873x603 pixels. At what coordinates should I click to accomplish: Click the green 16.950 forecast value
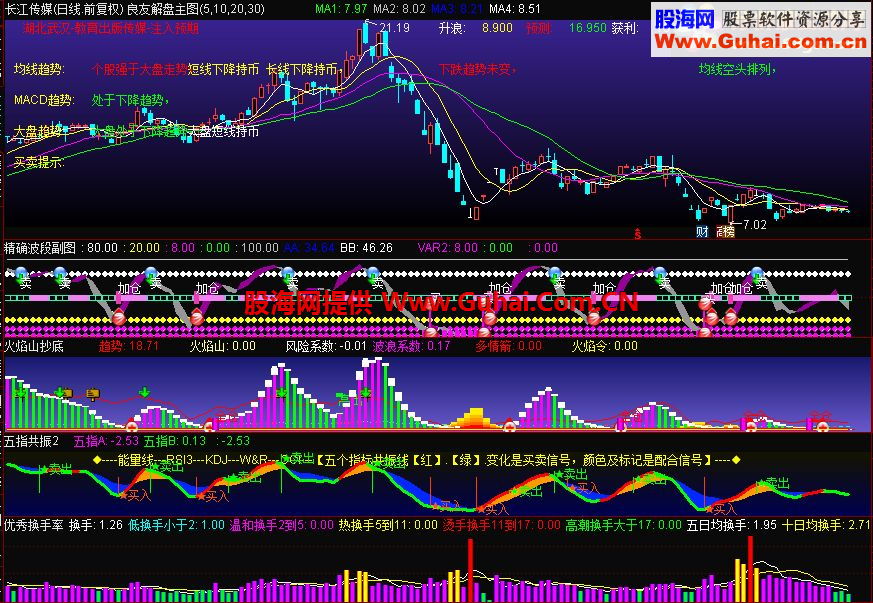click(x=587, y=28)
